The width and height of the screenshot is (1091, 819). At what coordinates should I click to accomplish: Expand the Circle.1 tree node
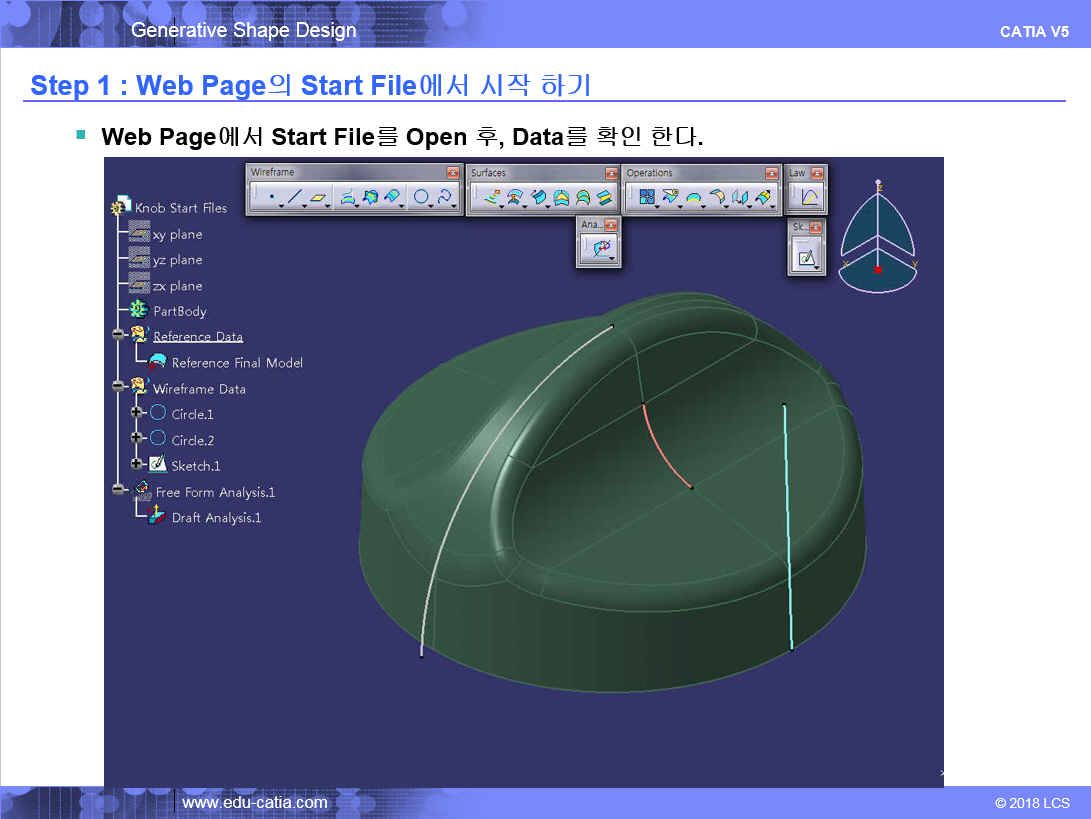point(137,413)
